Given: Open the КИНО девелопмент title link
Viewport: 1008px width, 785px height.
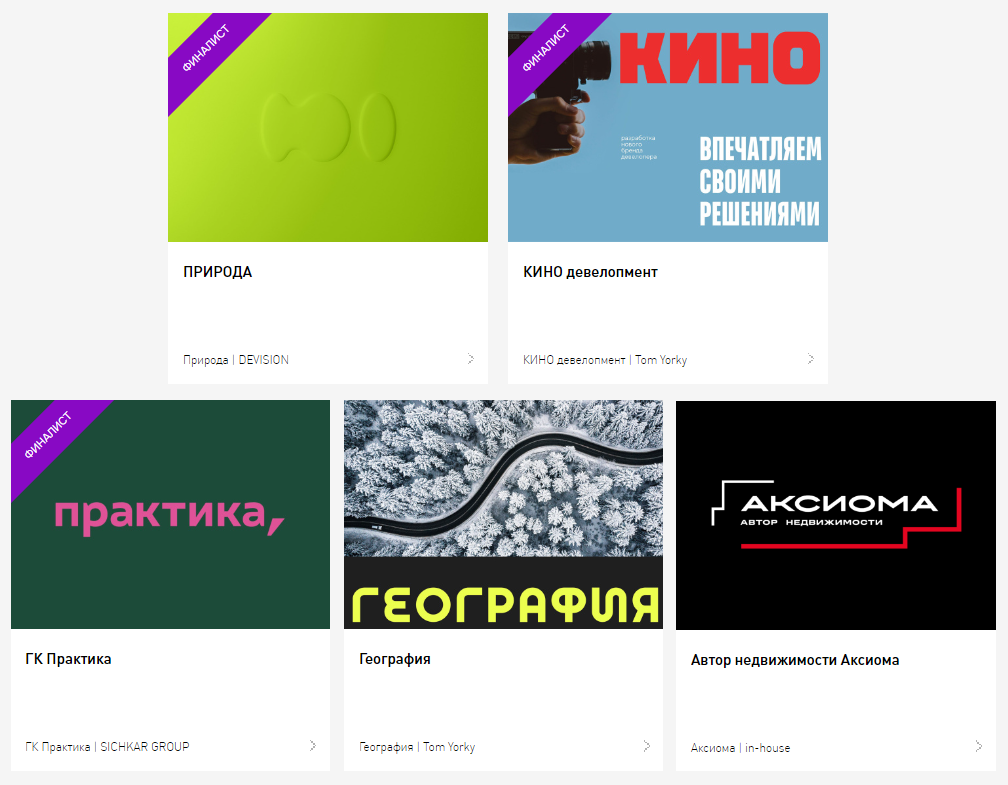Looking at the screenshot, I should (x=590, y=272).
